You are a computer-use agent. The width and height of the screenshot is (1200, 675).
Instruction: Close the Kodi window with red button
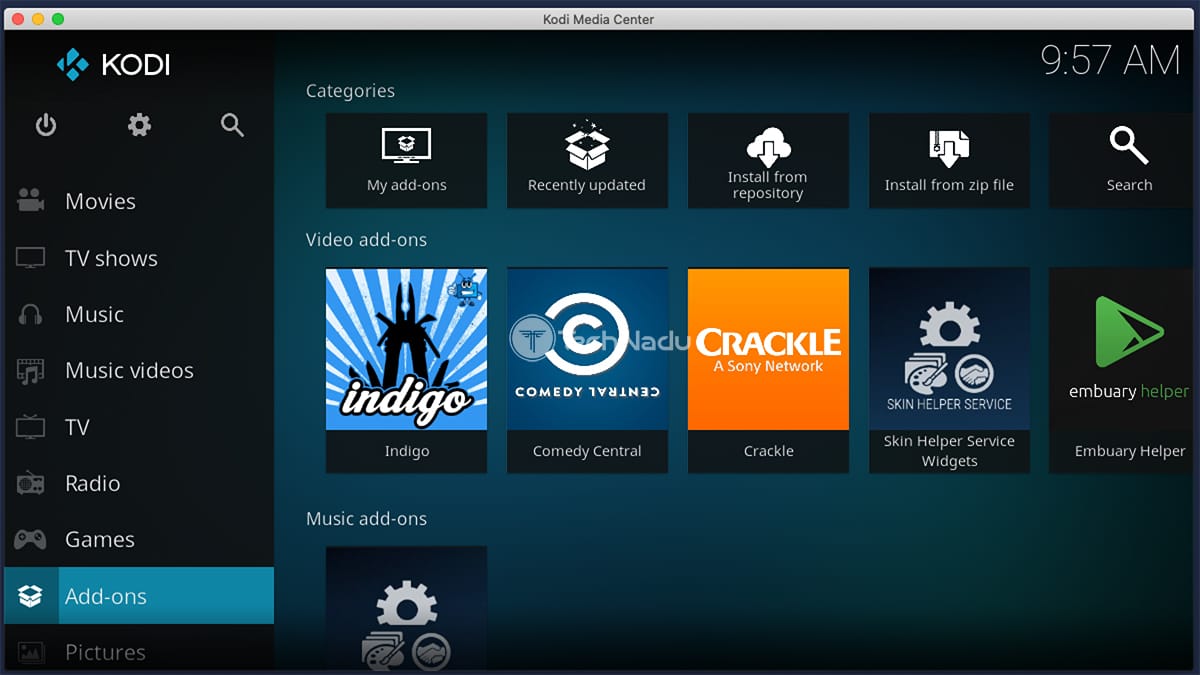pos(19,19)
